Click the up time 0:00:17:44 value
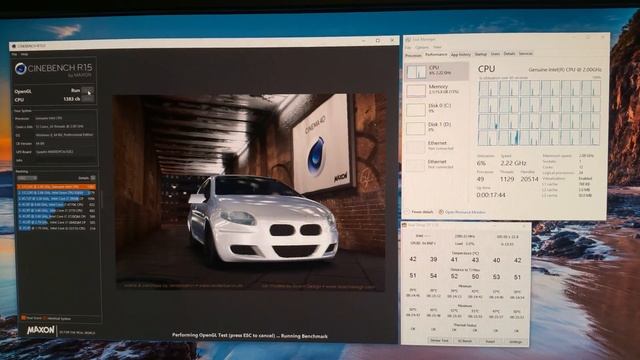 coord(491,195)
